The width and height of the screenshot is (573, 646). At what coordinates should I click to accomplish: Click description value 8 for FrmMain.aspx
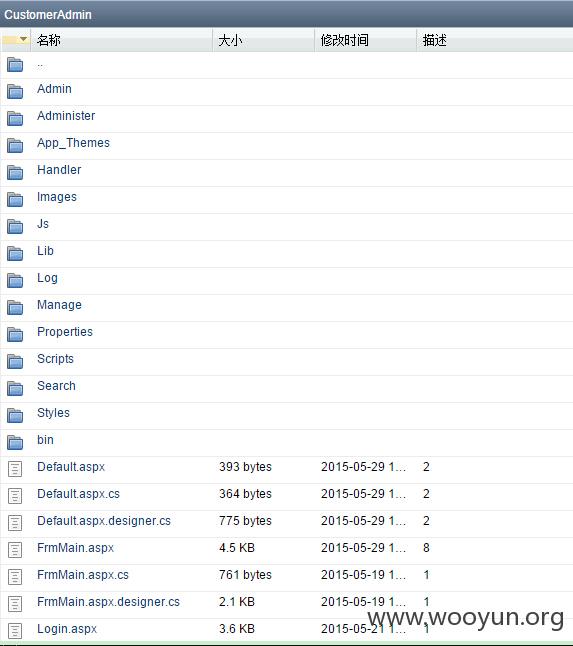[x=426, y=548]
